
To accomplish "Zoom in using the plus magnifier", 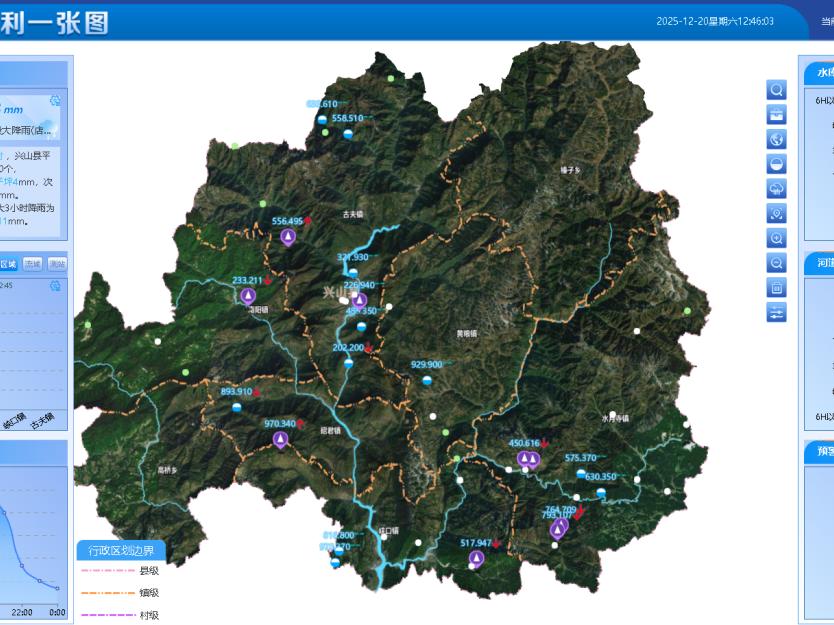I will 776,238.
